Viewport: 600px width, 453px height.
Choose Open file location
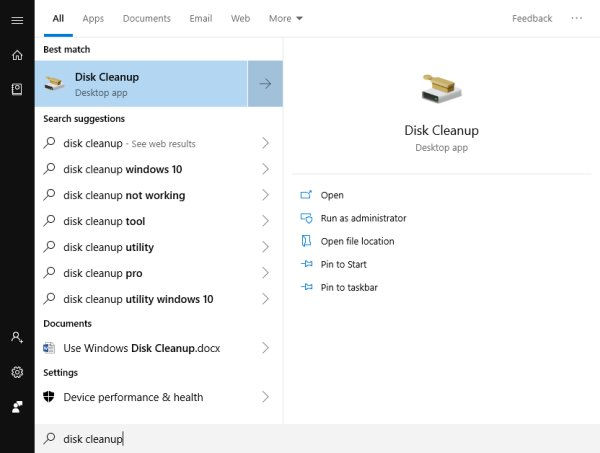coord(357,241)
